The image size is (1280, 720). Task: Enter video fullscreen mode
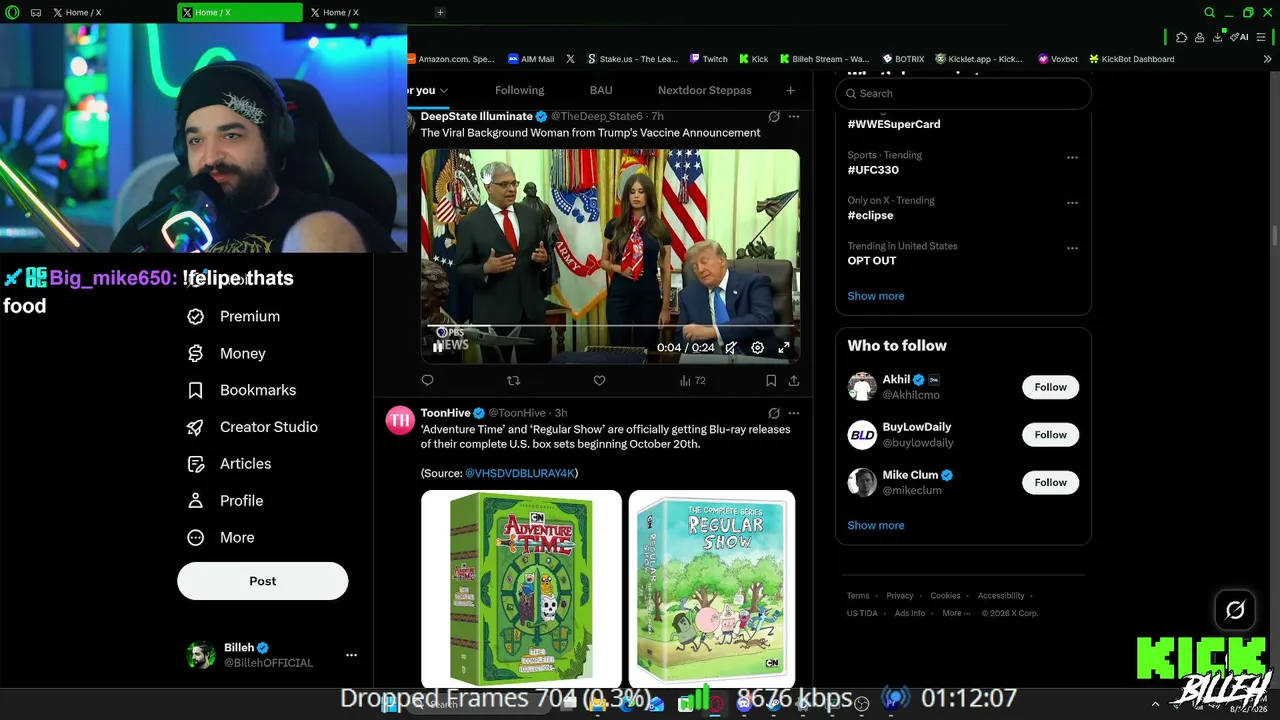click(784, 347)
